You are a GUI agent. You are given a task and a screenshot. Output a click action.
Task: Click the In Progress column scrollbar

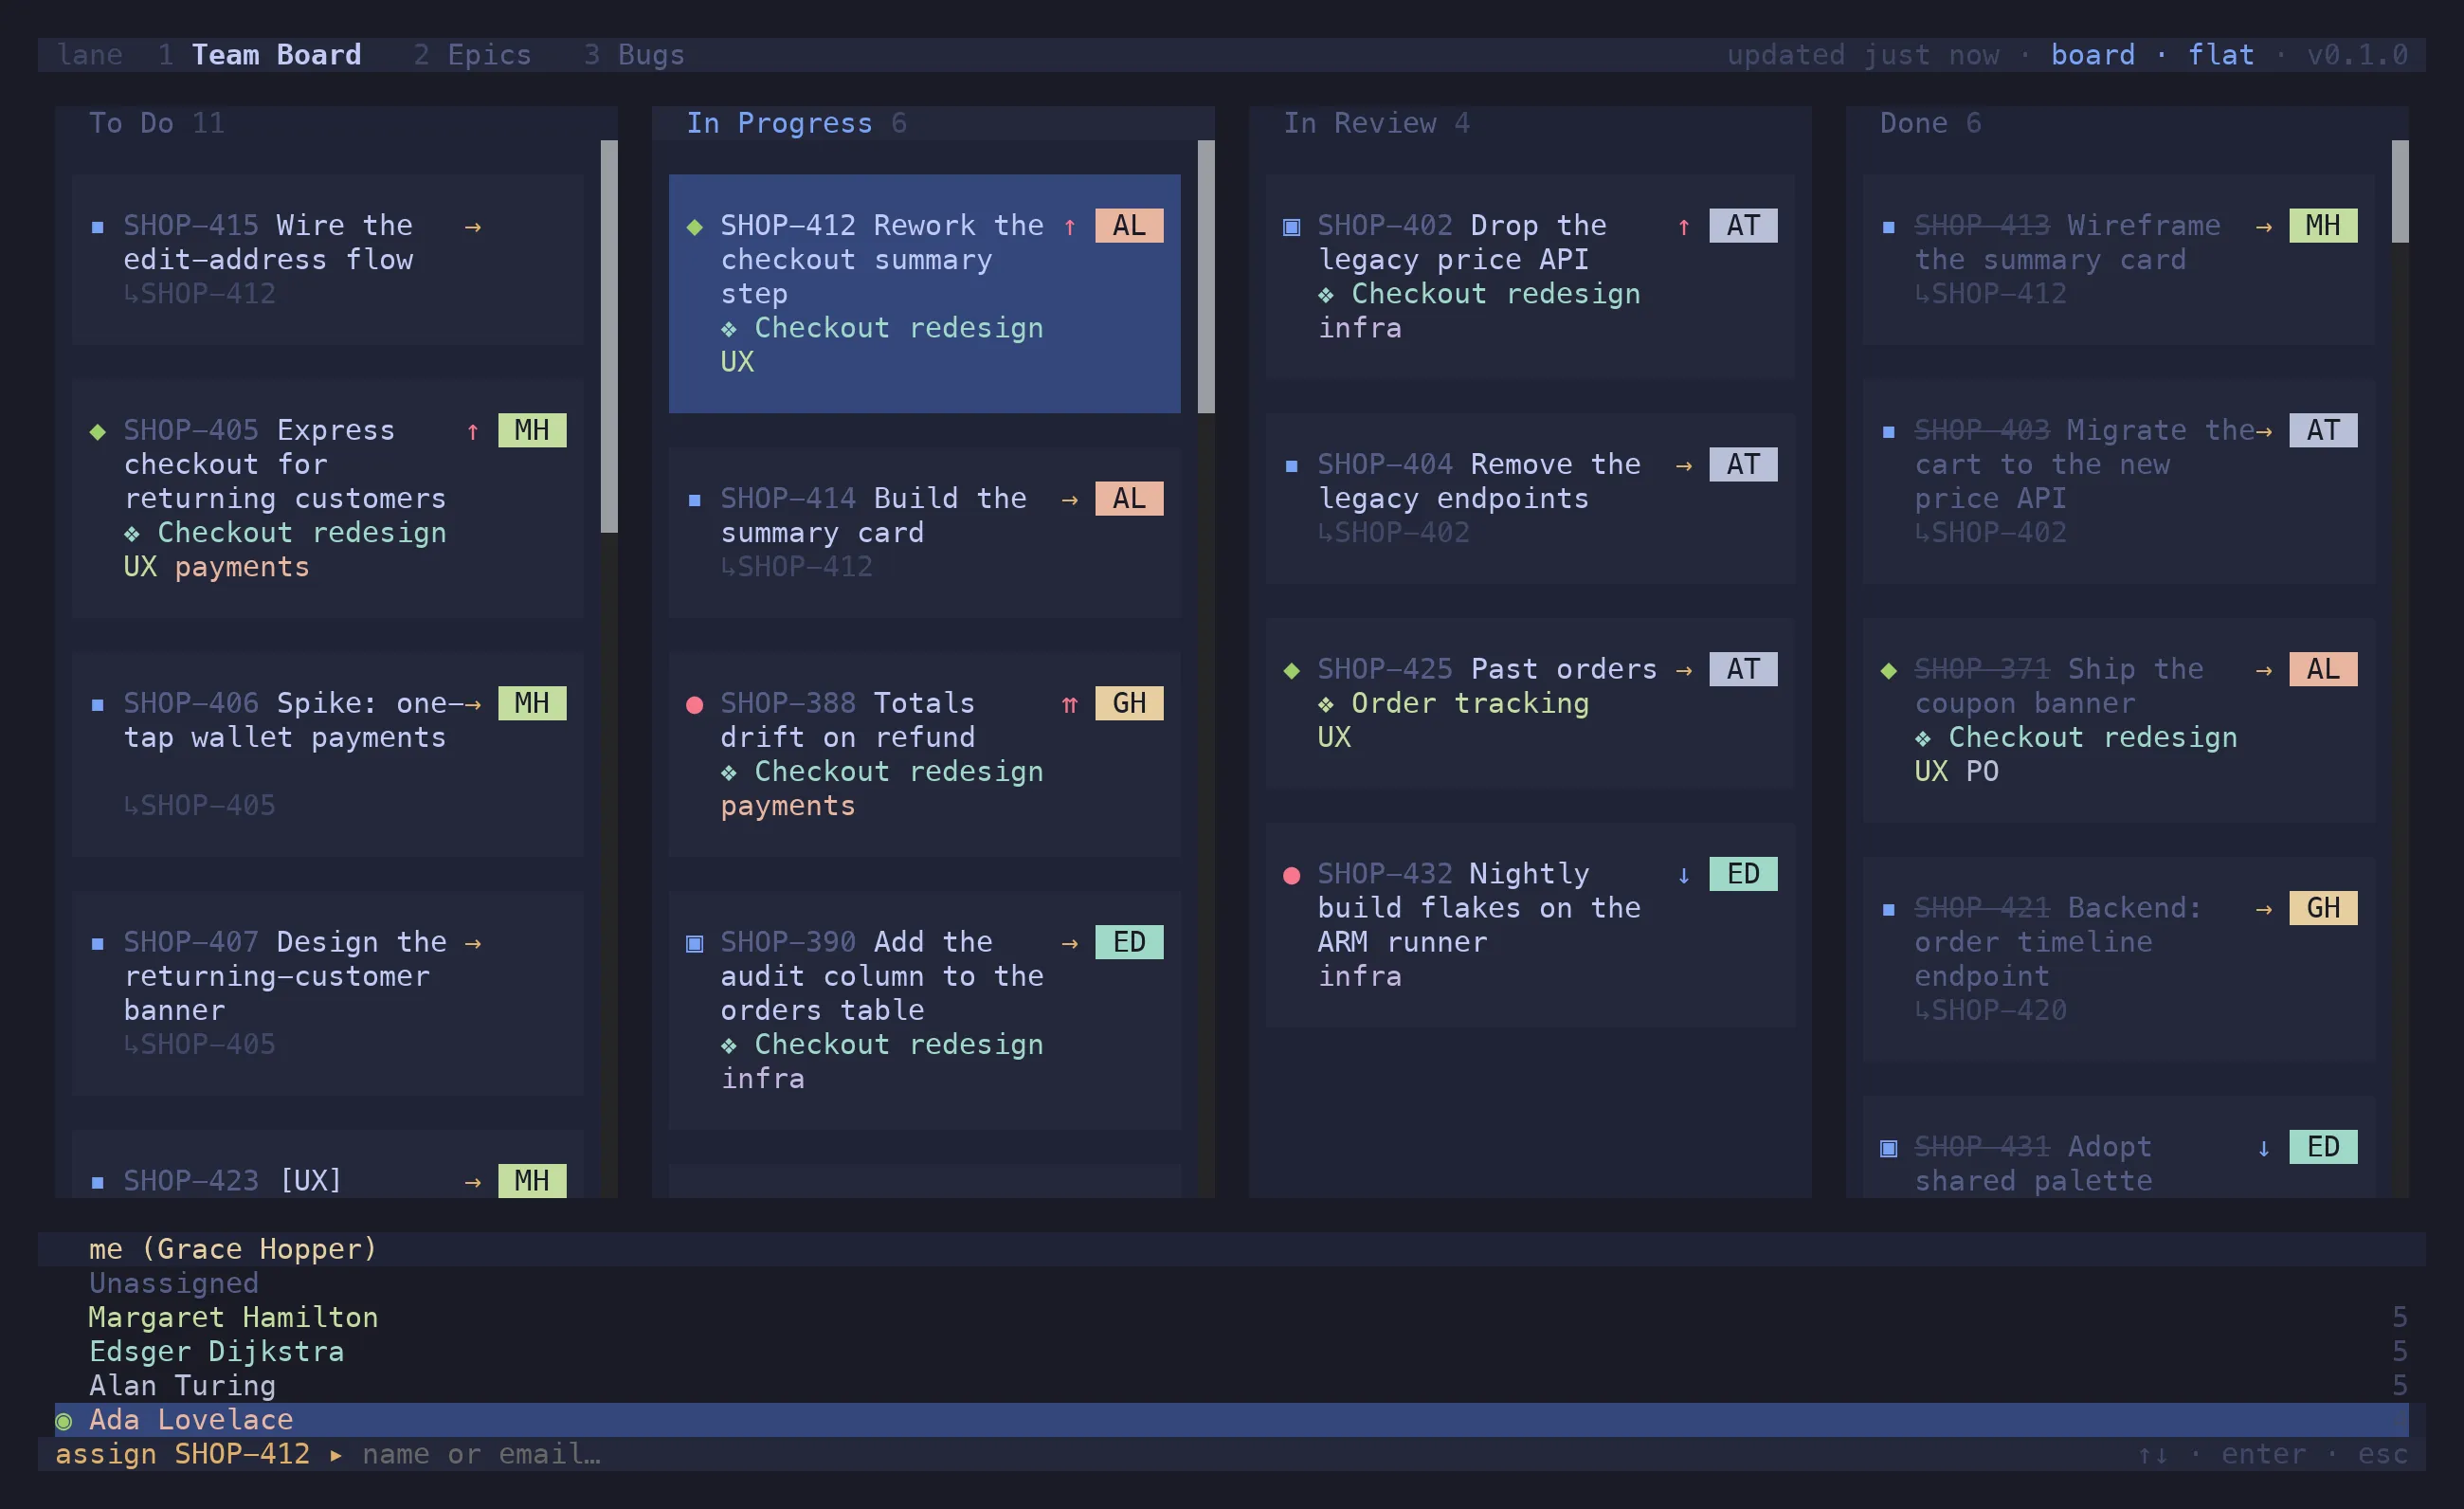click(x=1206, y=276)
